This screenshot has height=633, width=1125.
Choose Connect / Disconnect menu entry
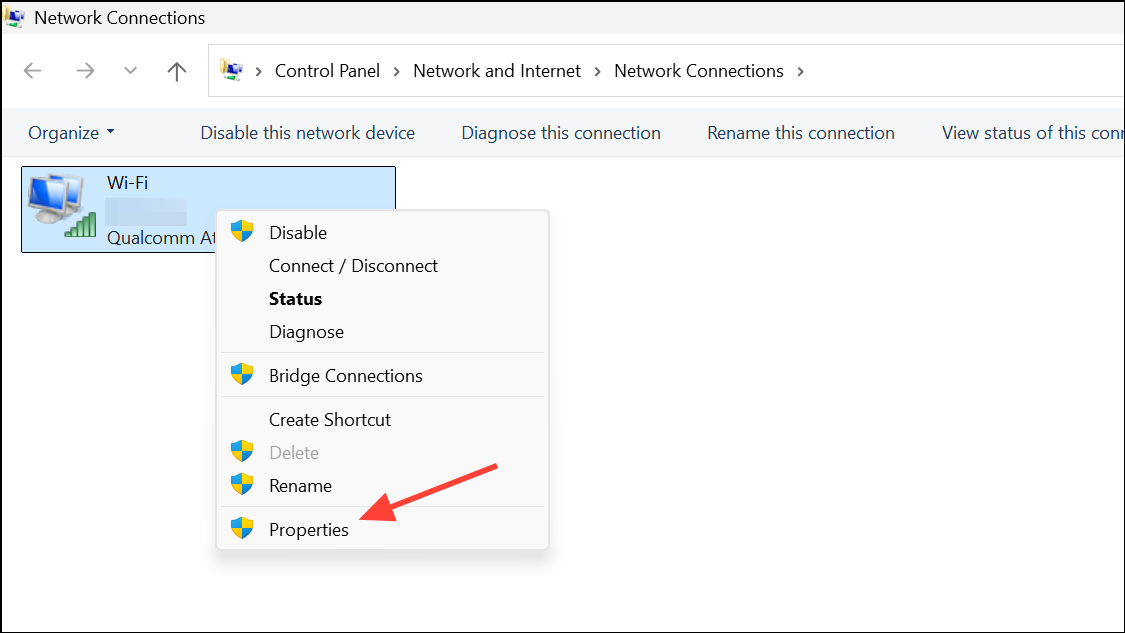click(353, 265)
